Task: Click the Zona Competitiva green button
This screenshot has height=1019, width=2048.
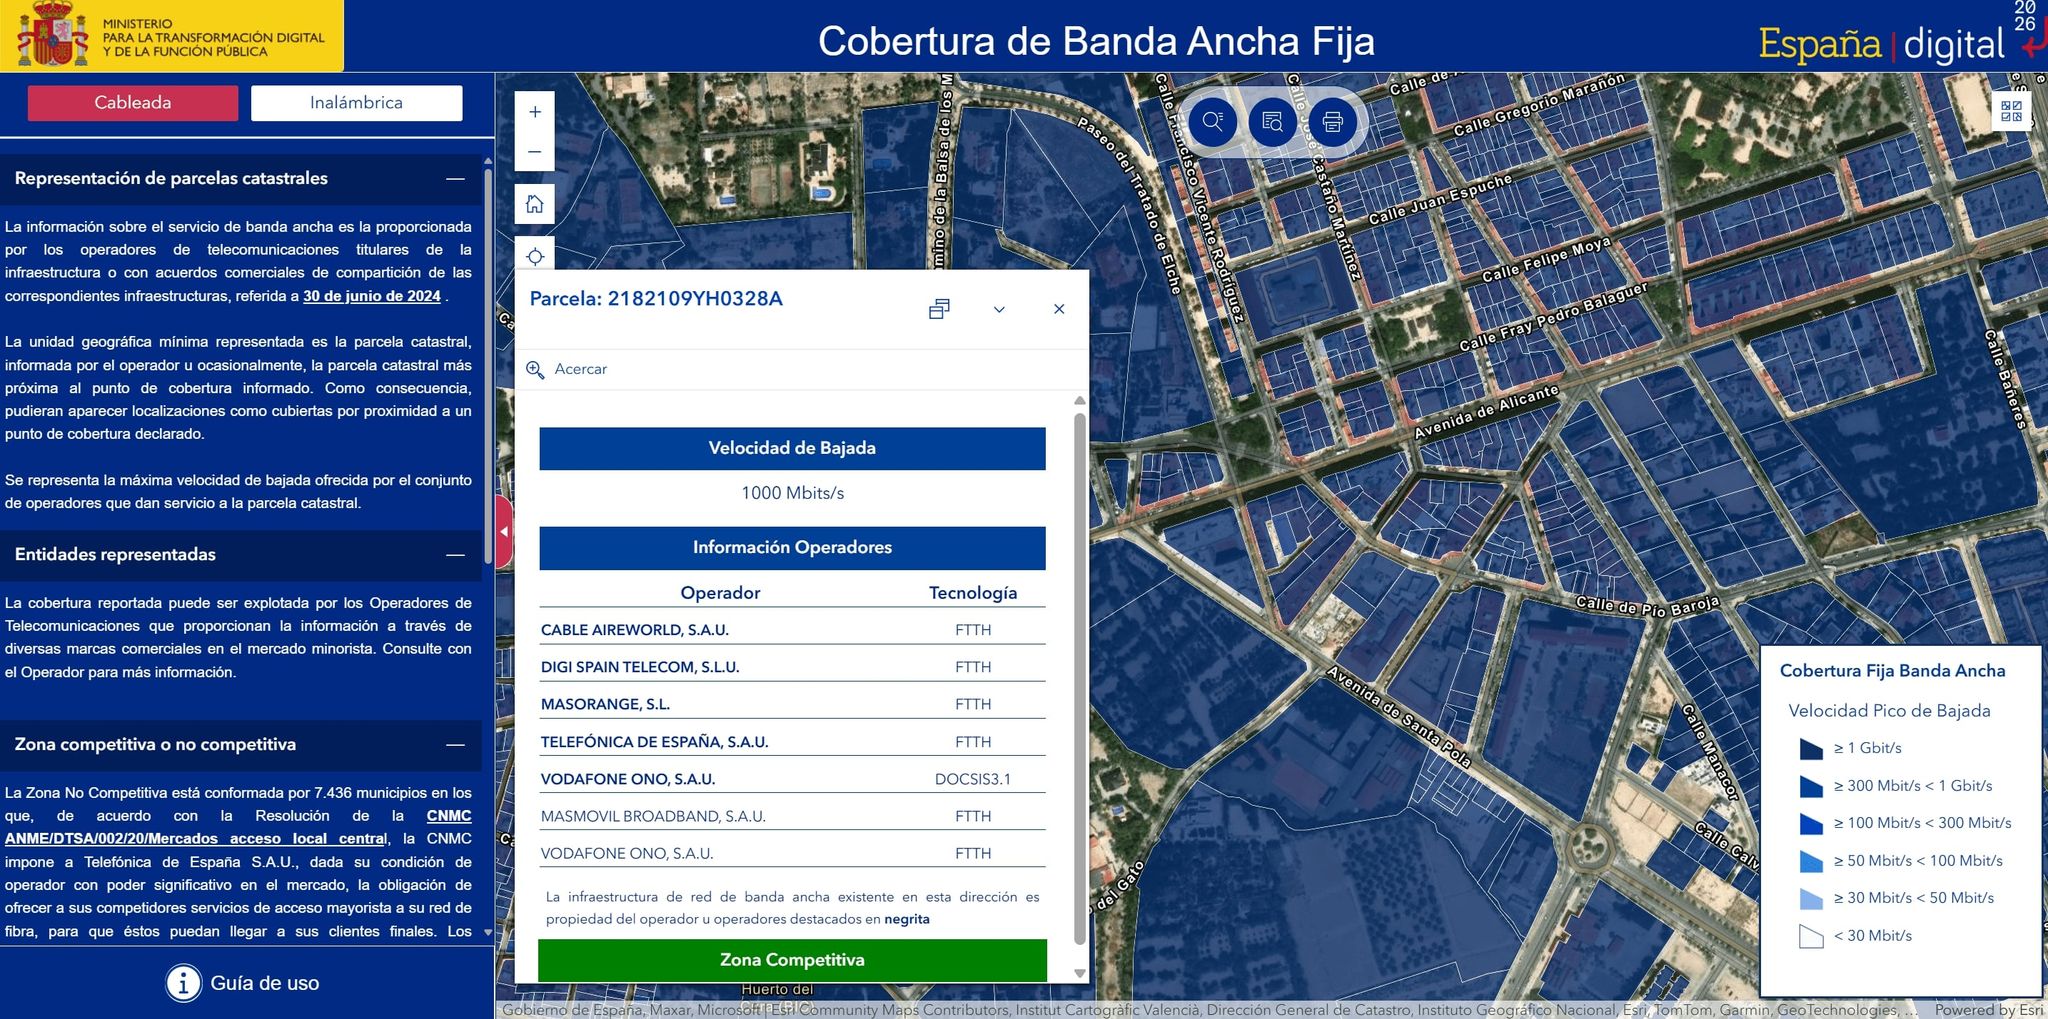Action: (x=792, y=960)
